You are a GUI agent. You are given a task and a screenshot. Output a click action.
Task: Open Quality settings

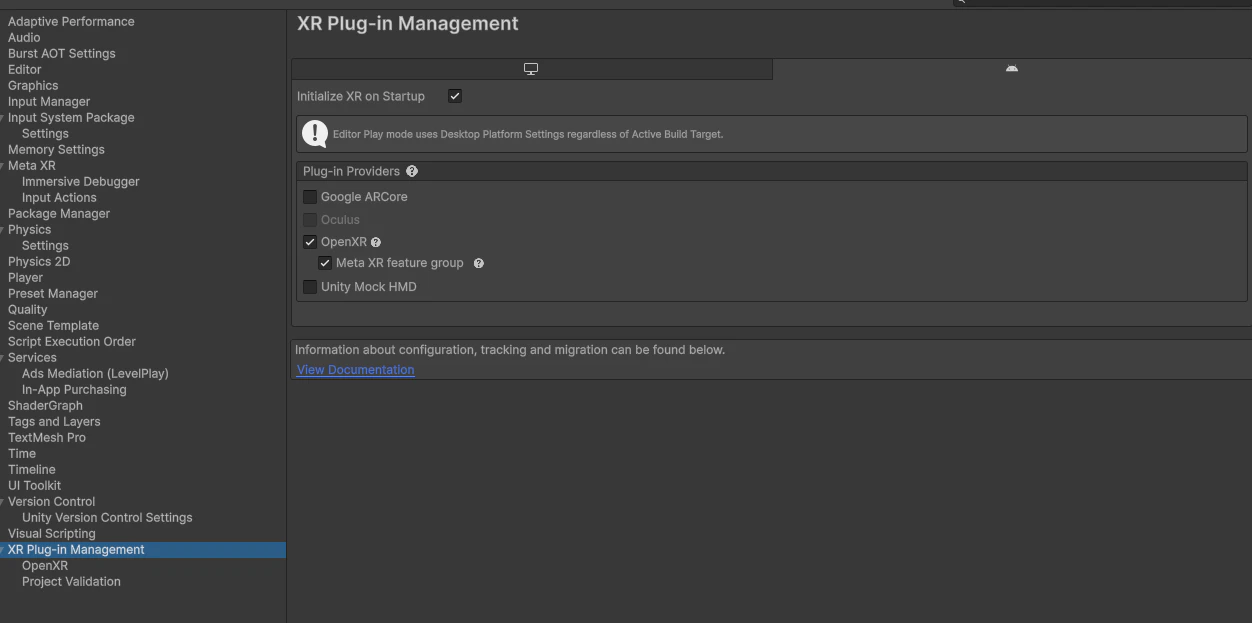tap(28, 309)
